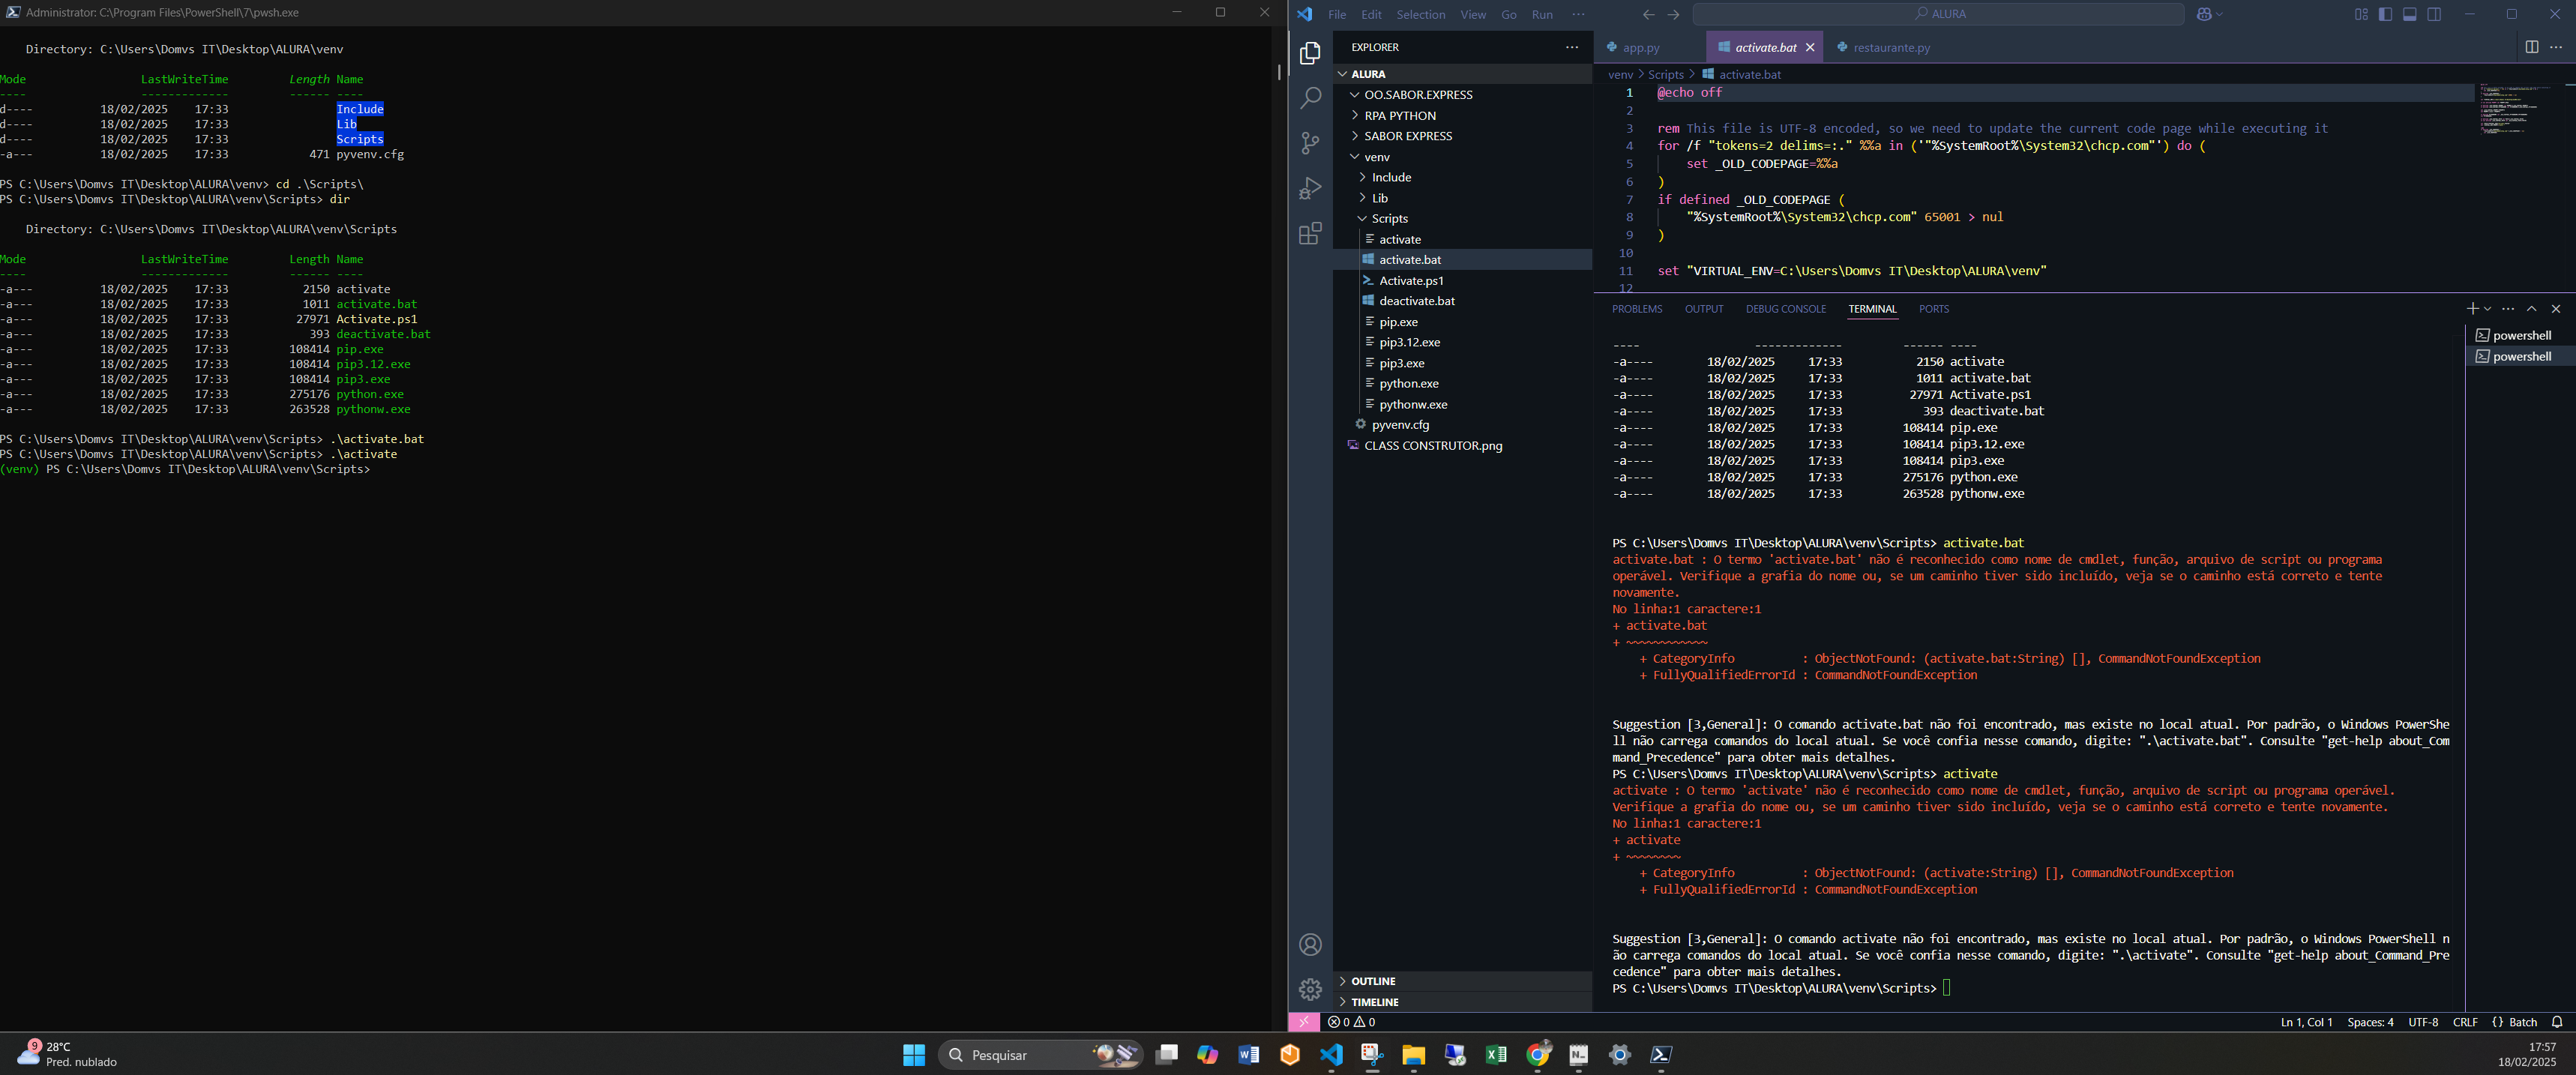Open editor More Actions ellipsis
Viewport: 2576px width, 1075px height.
point(2556,47)
